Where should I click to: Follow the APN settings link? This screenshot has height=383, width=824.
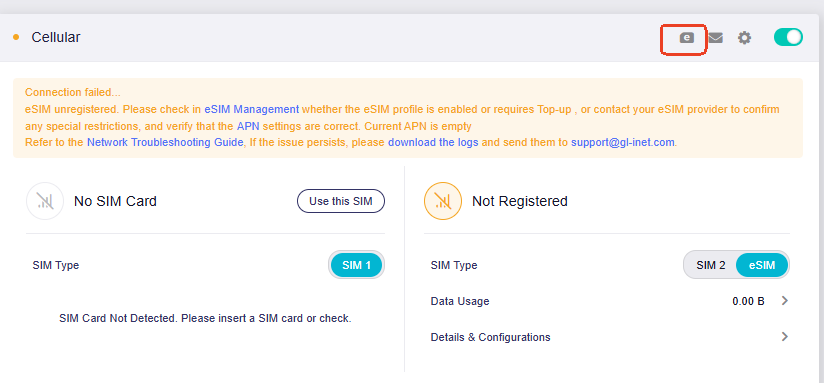[x=248, y=126]
